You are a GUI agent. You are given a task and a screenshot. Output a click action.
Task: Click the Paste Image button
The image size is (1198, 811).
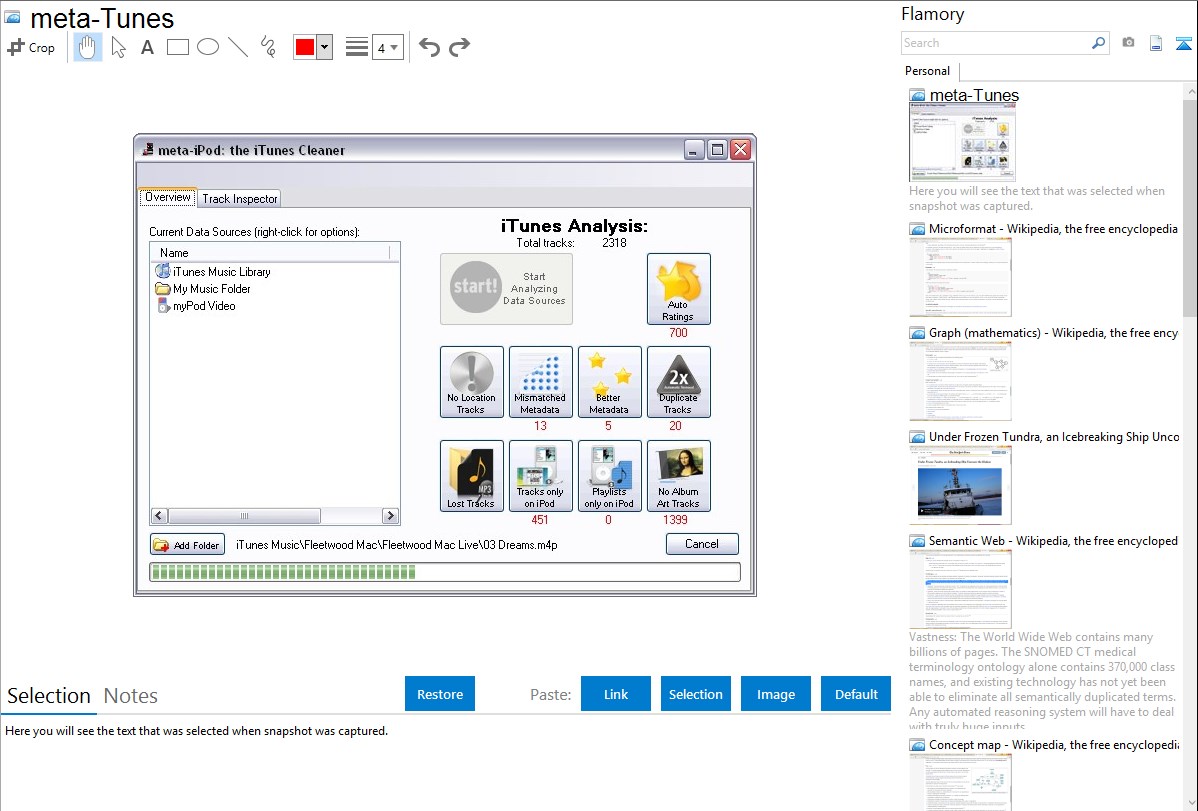[775, 694]
